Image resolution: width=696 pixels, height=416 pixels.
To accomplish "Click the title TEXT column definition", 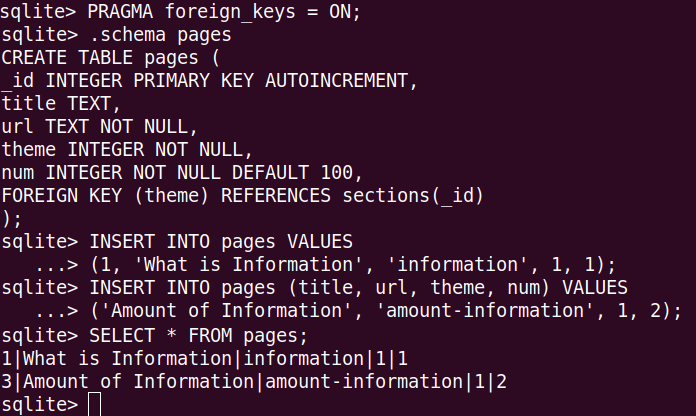I will pyautogui.click(x=61, y=103).
